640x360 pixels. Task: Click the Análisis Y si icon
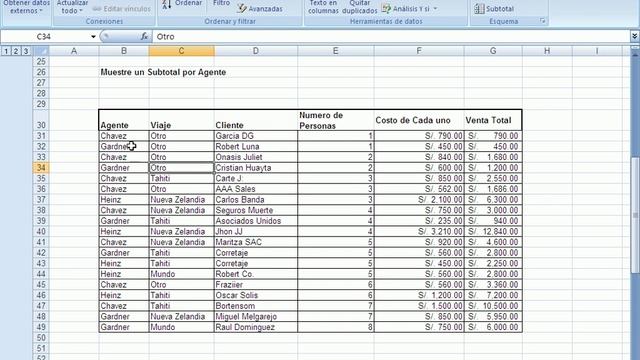coord(386,8)
